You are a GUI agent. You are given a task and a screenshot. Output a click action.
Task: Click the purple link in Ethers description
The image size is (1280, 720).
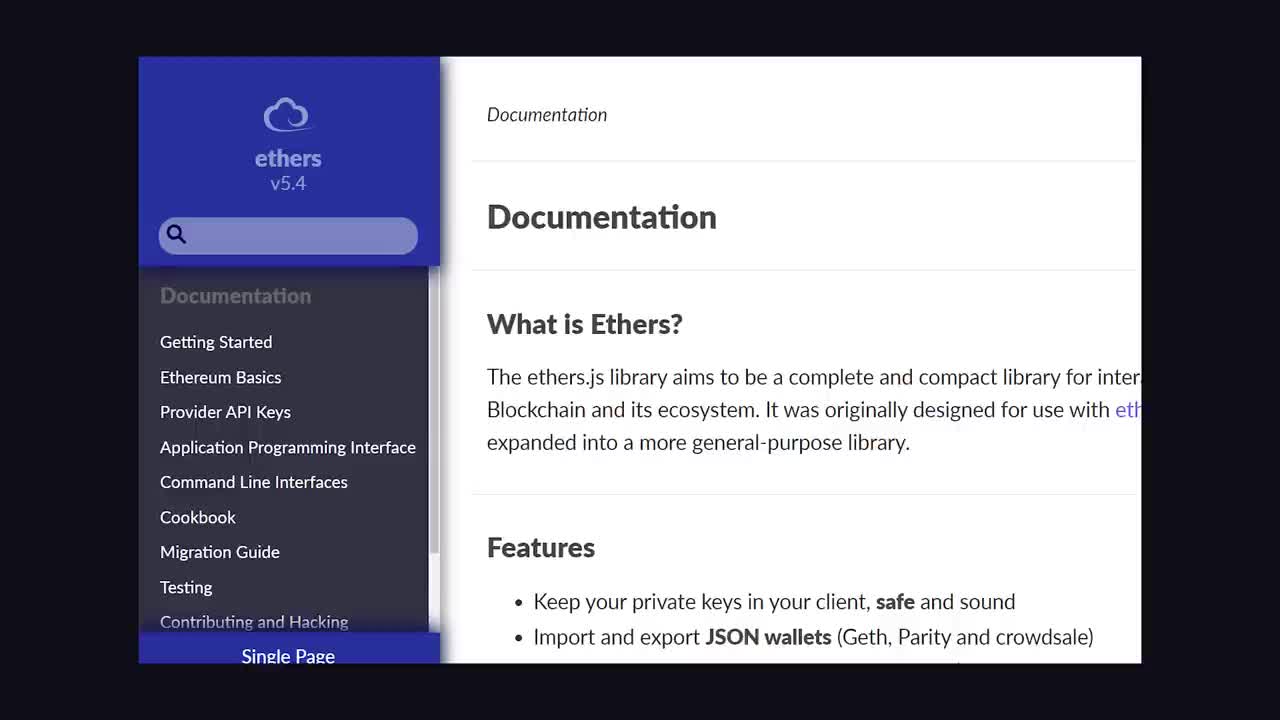(1128, 410)
